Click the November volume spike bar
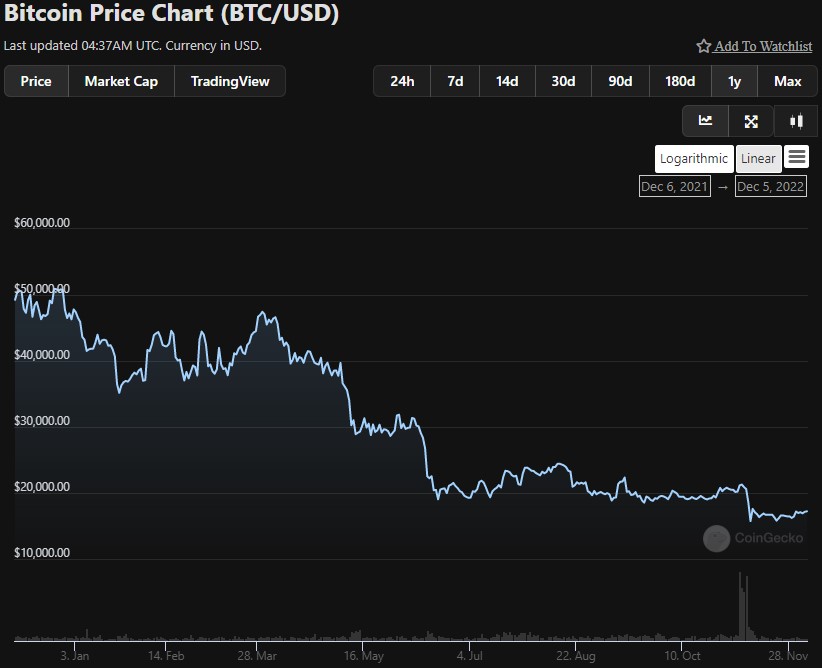The image size is (822, 668). pos(741,605)
